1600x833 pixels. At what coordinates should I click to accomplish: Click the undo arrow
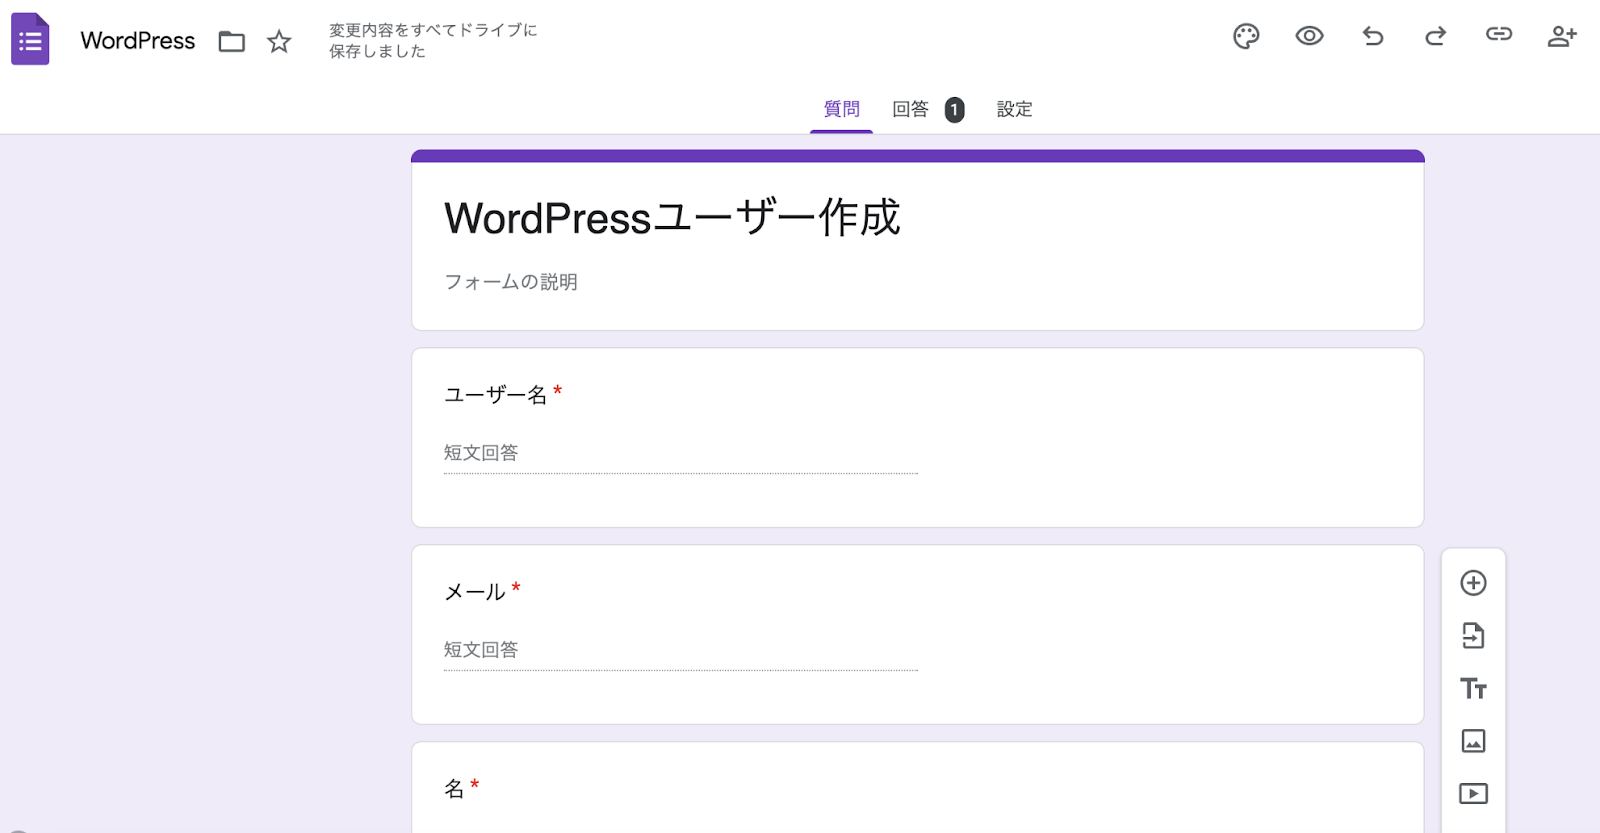1373,37
